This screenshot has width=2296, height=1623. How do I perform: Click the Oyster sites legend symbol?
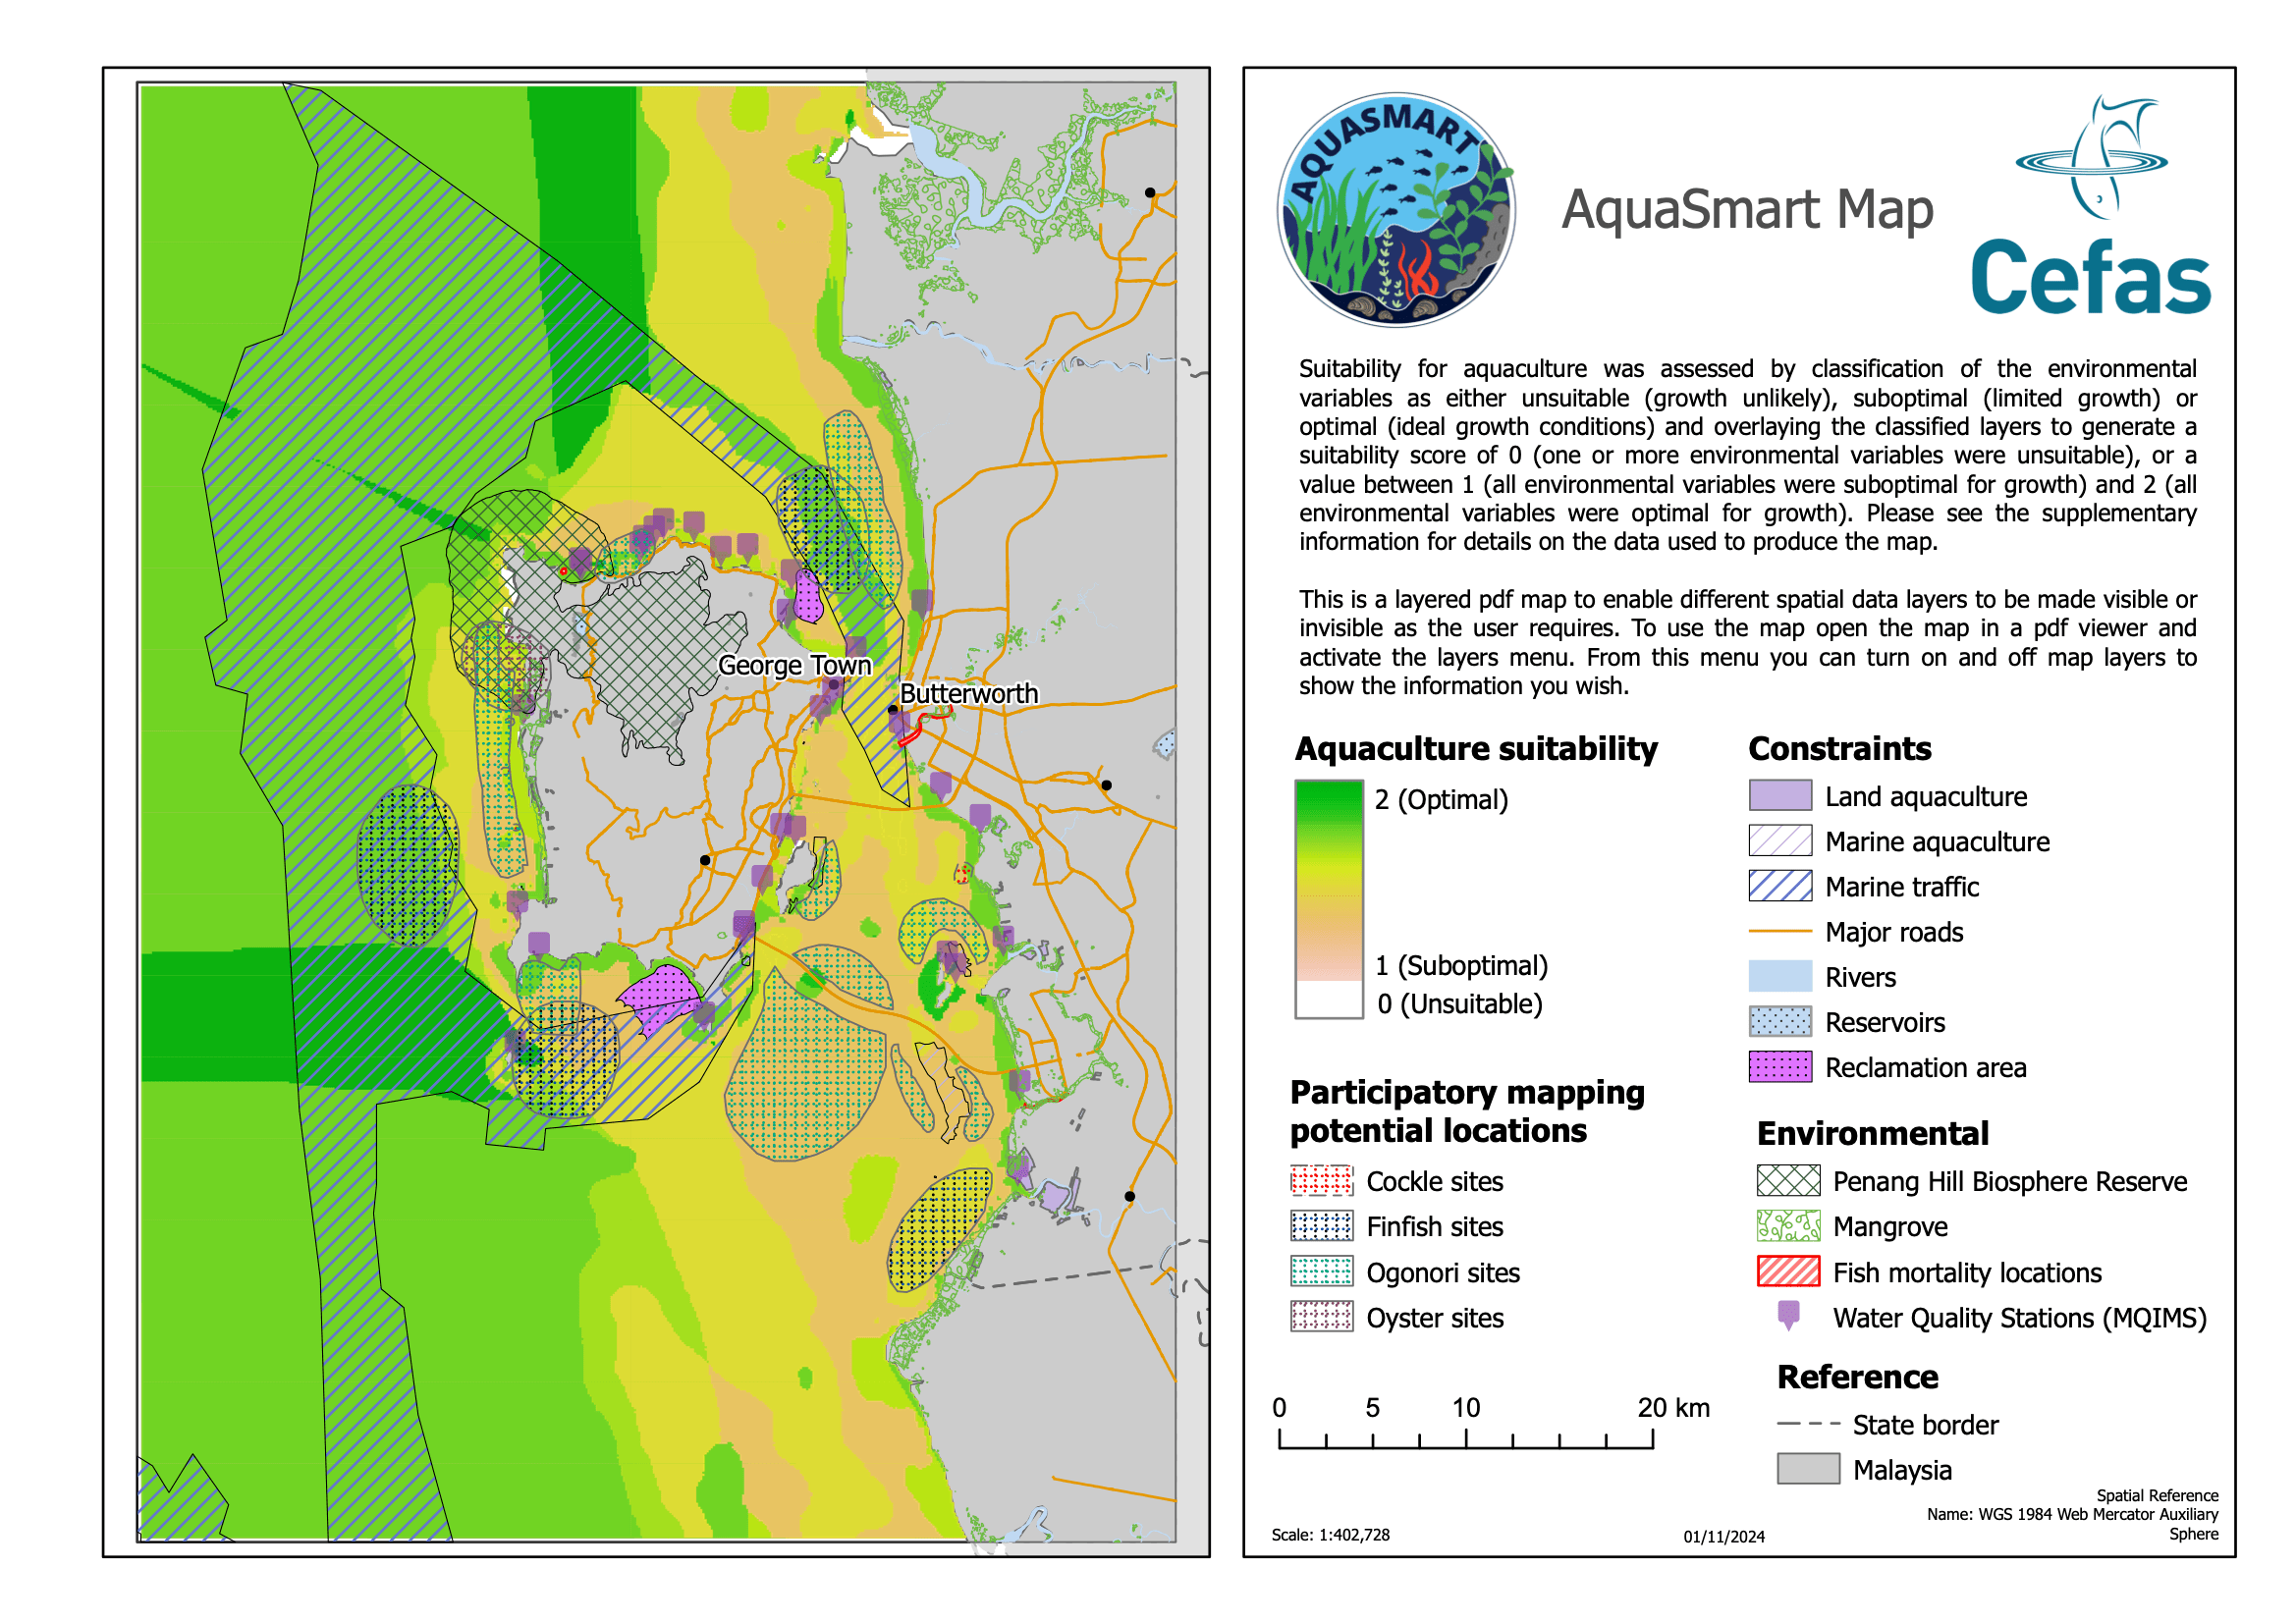point(1321,1317)
